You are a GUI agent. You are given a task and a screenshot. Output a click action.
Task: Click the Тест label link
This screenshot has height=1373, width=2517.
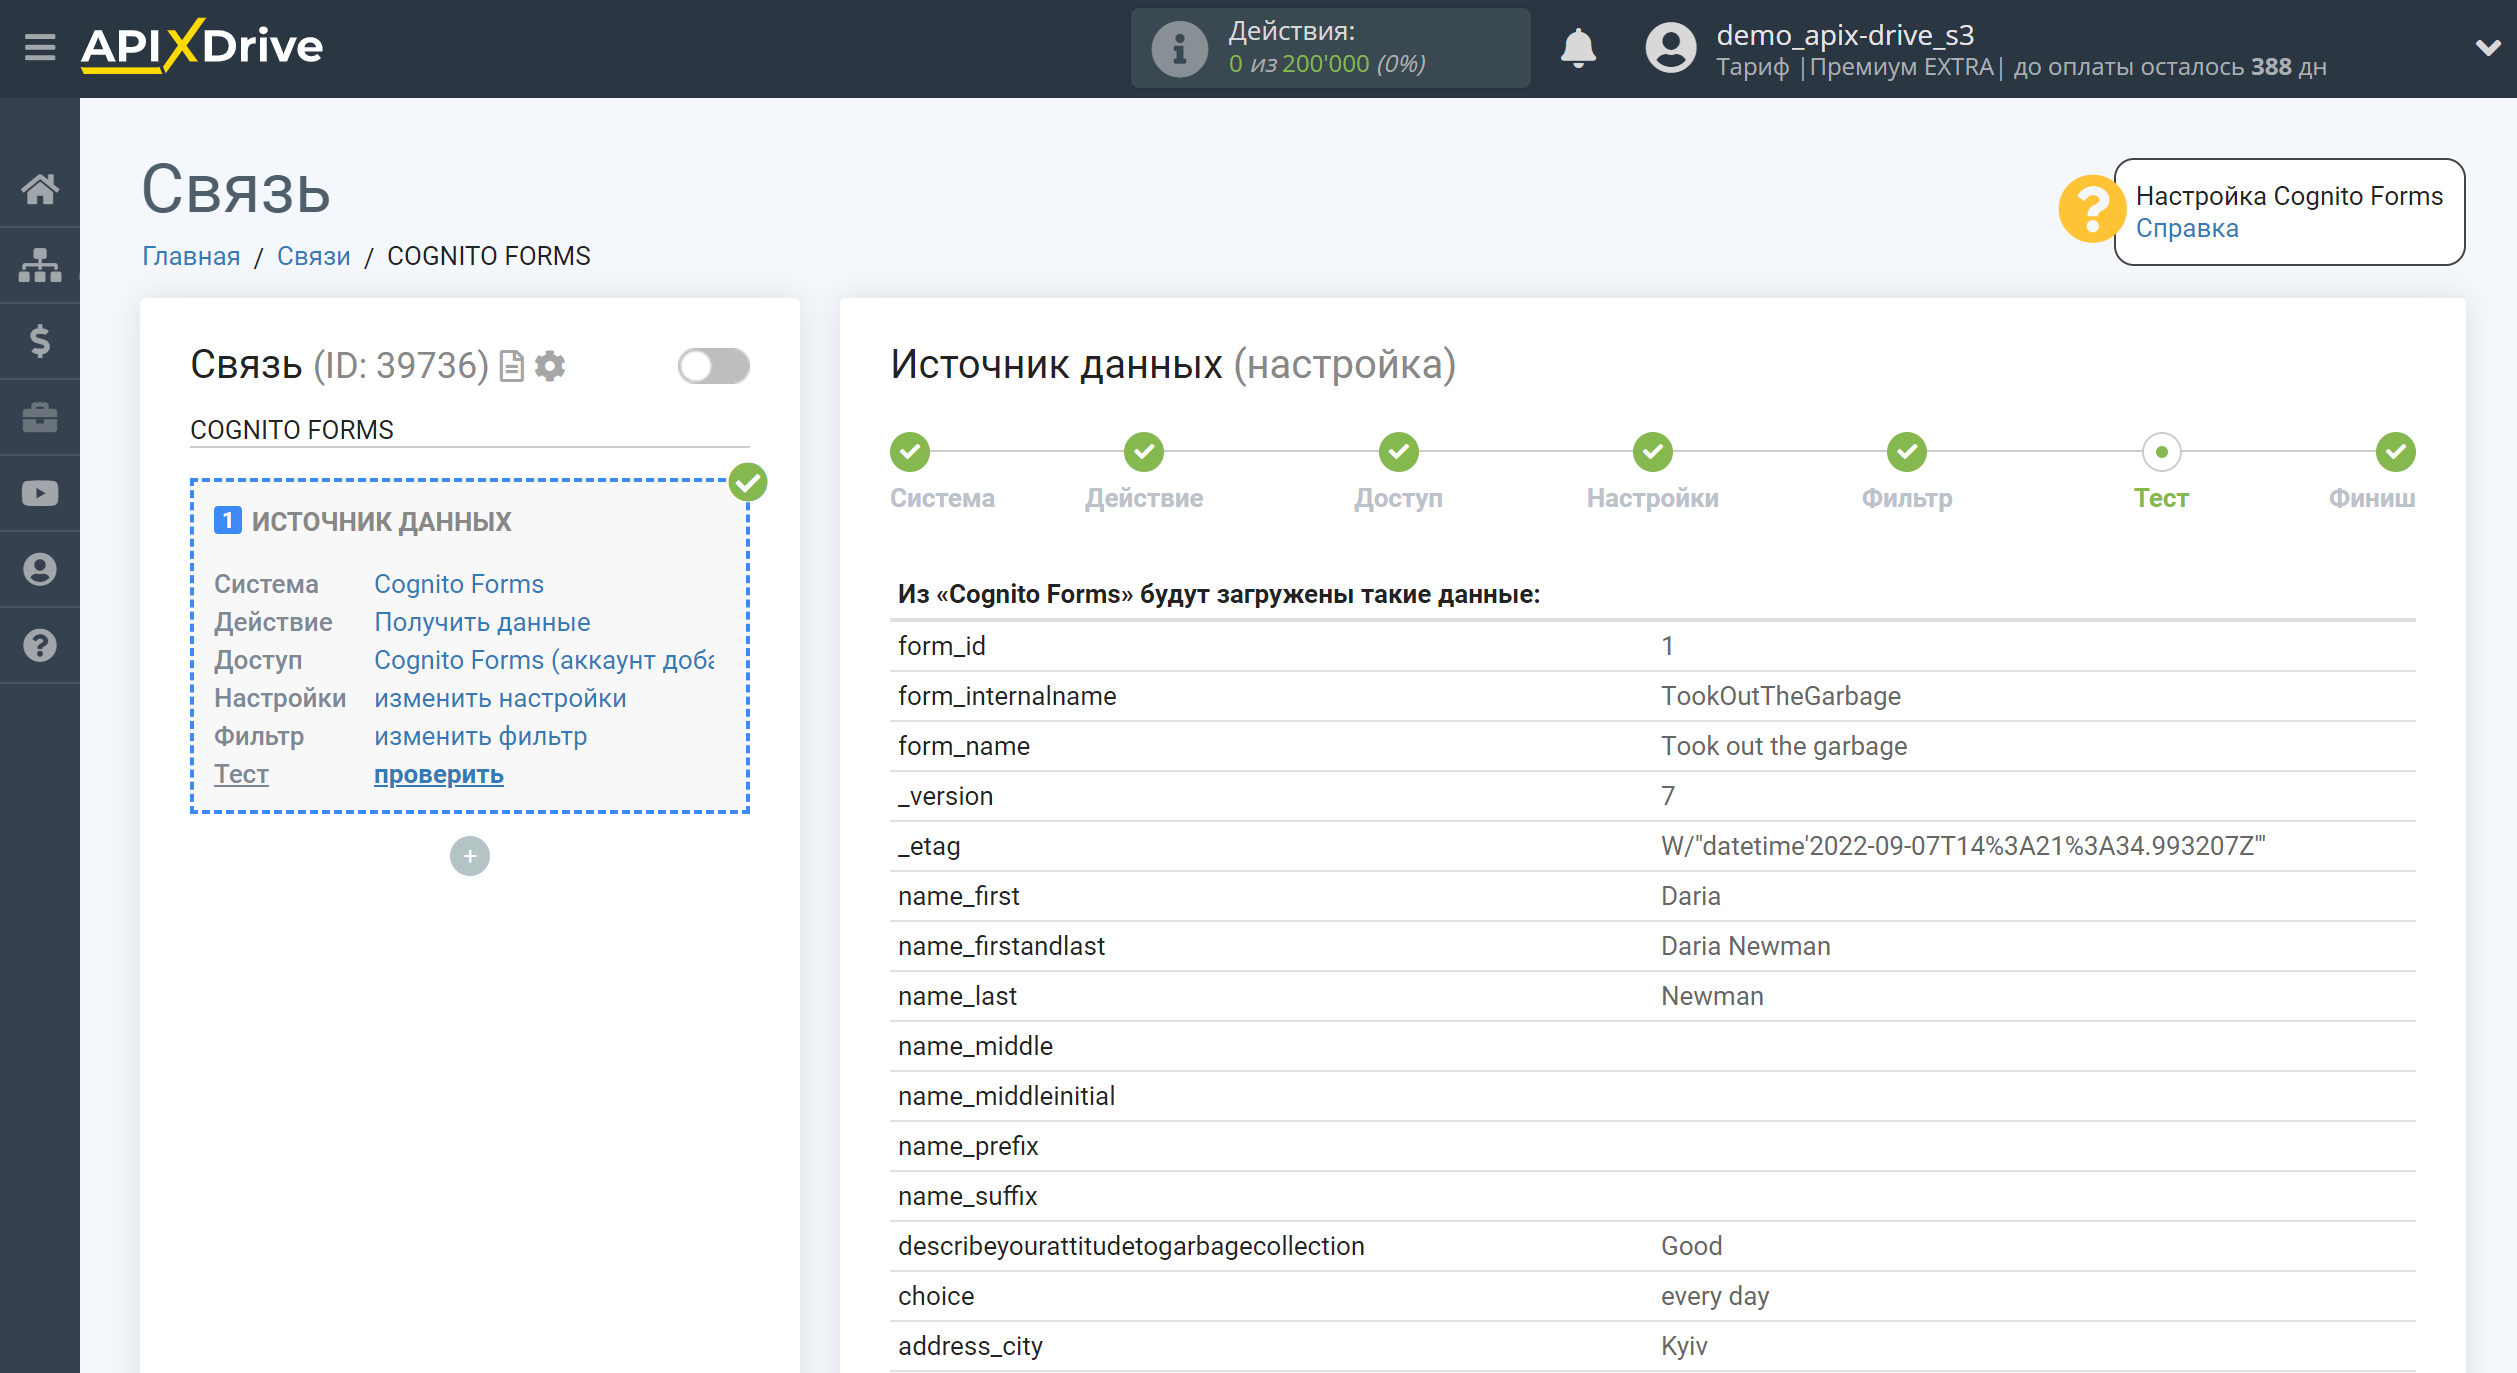coord(241,774)
